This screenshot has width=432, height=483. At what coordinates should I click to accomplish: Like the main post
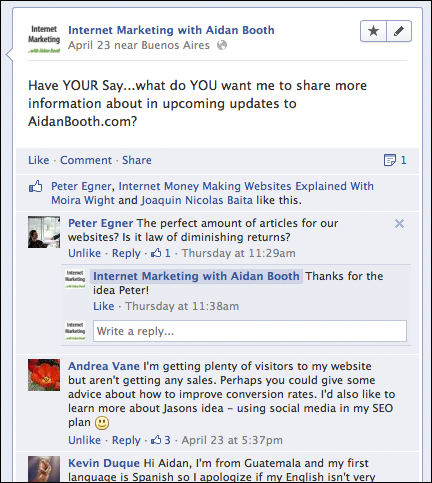coord(39,160)
